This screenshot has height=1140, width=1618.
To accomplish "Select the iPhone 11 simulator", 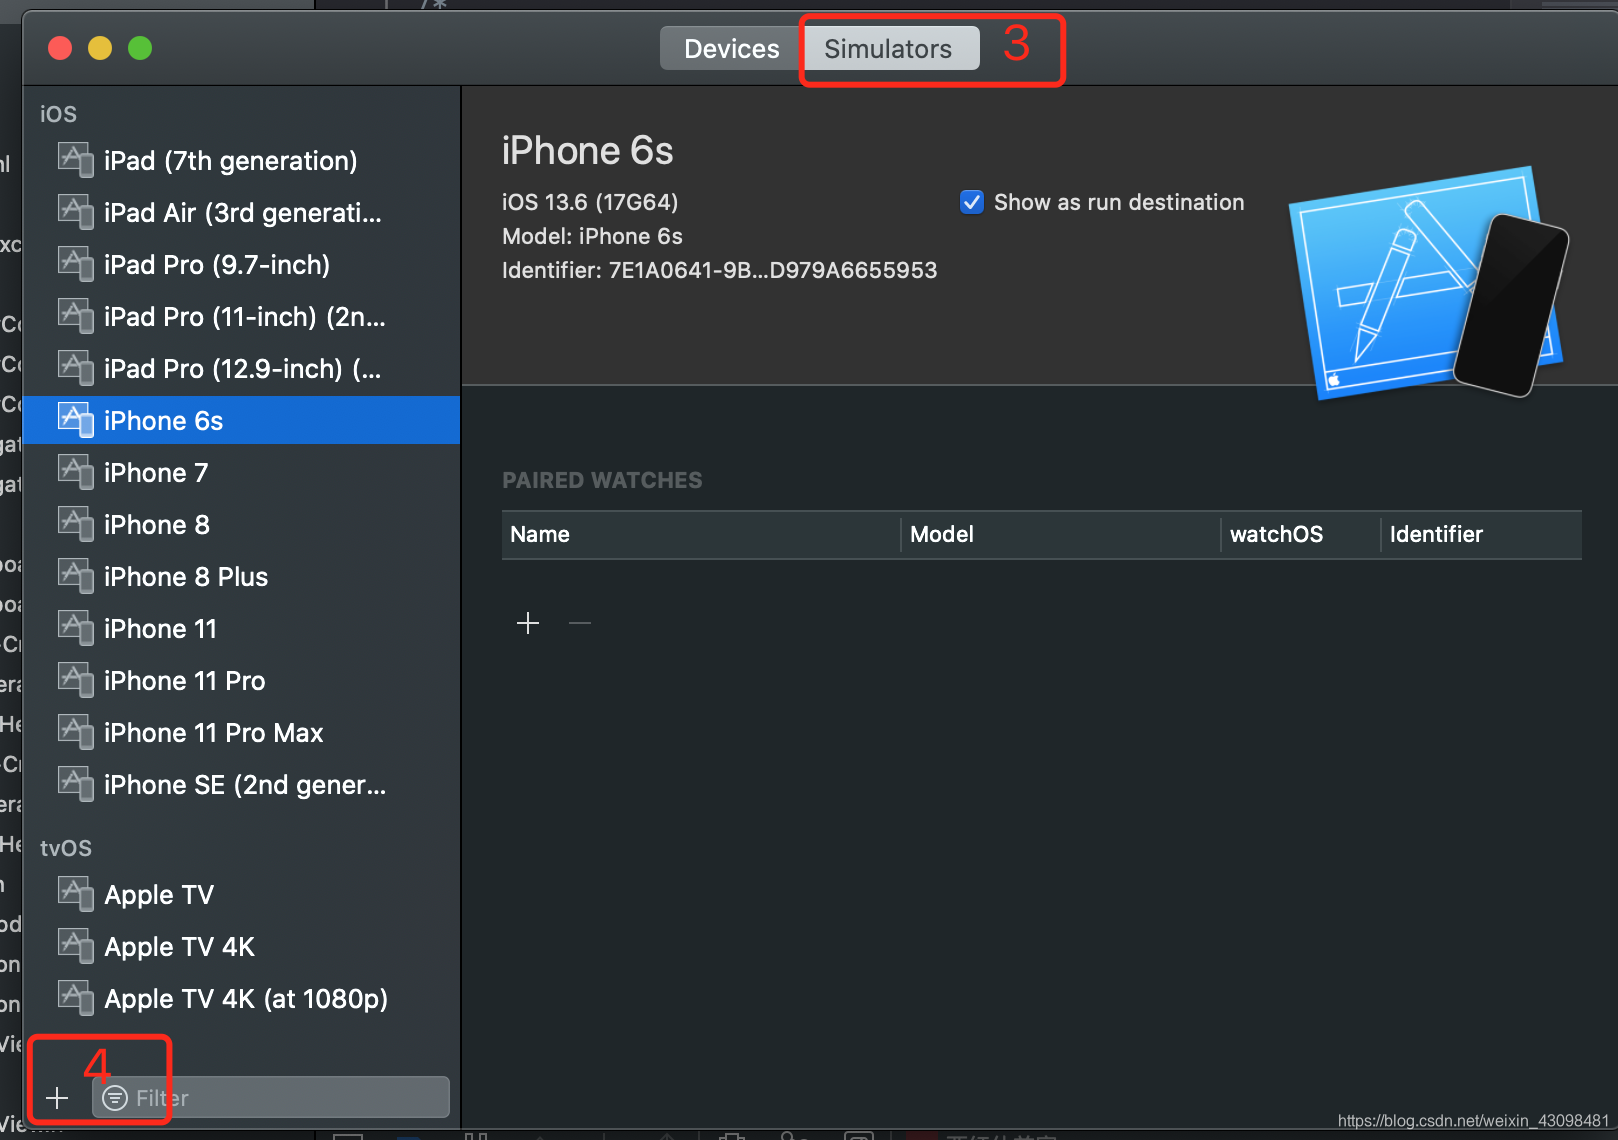I will (241, 628).
